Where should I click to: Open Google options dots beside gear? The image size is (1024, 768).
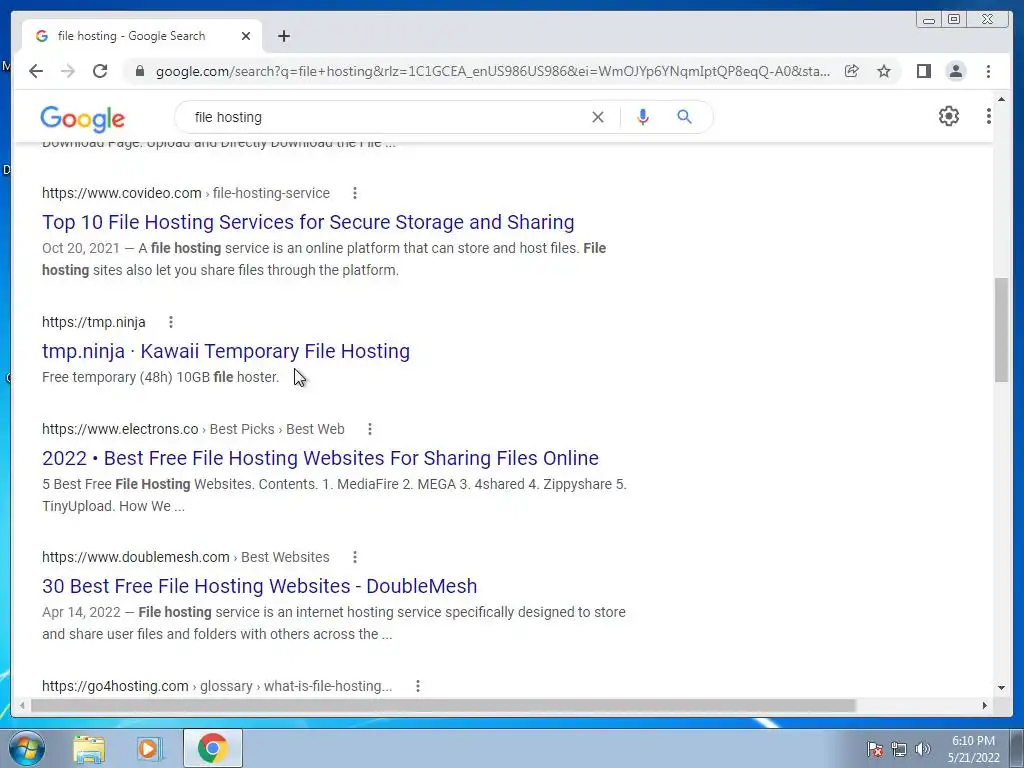tap(989, 116)
